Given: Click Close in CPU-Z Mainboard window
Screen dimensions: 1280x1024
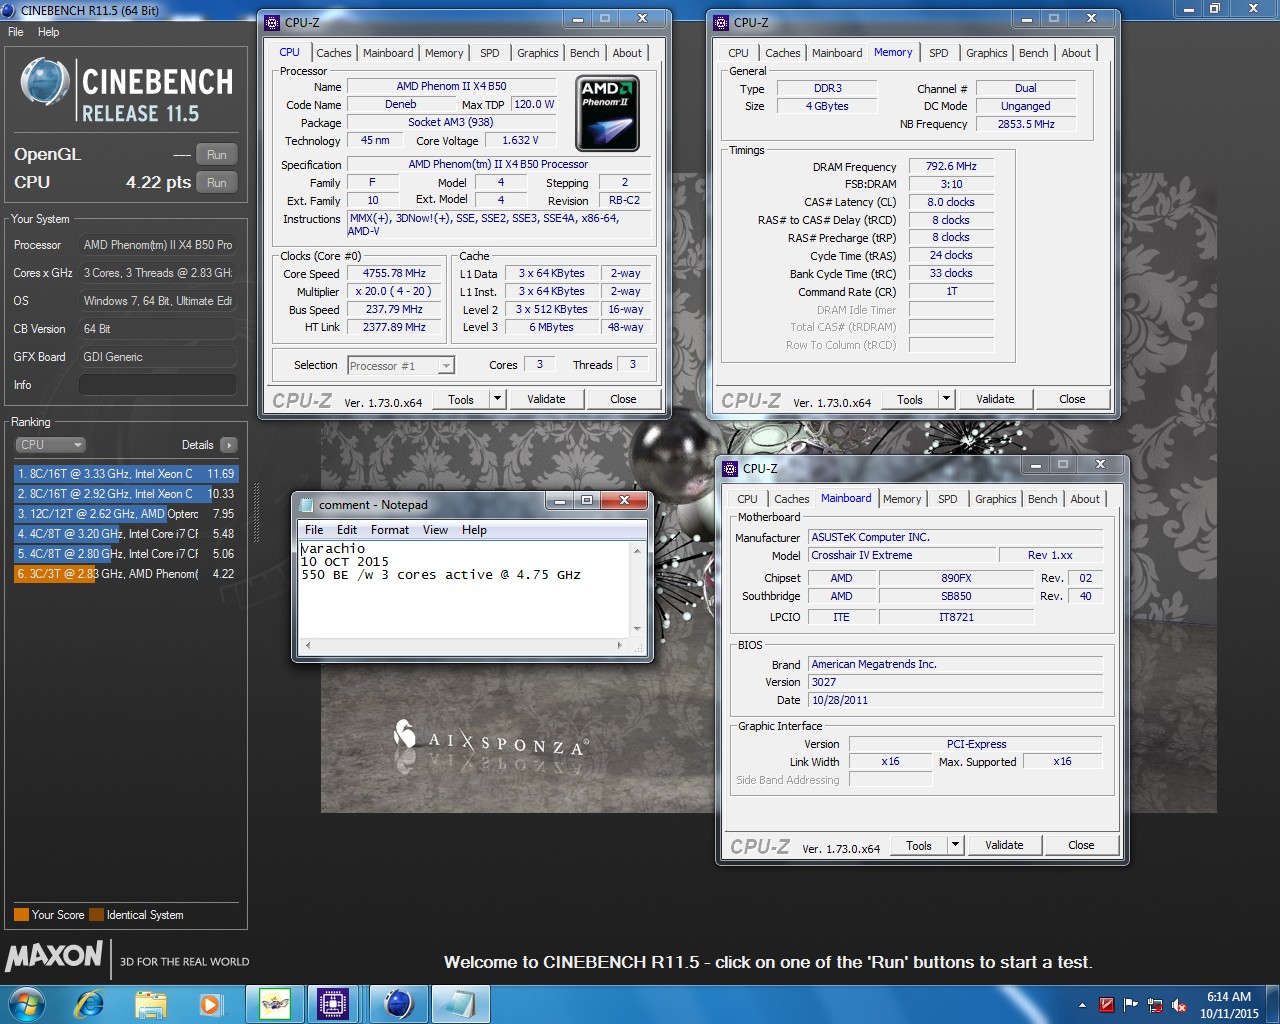Looking at the screenshot, I should point(1081,845).
